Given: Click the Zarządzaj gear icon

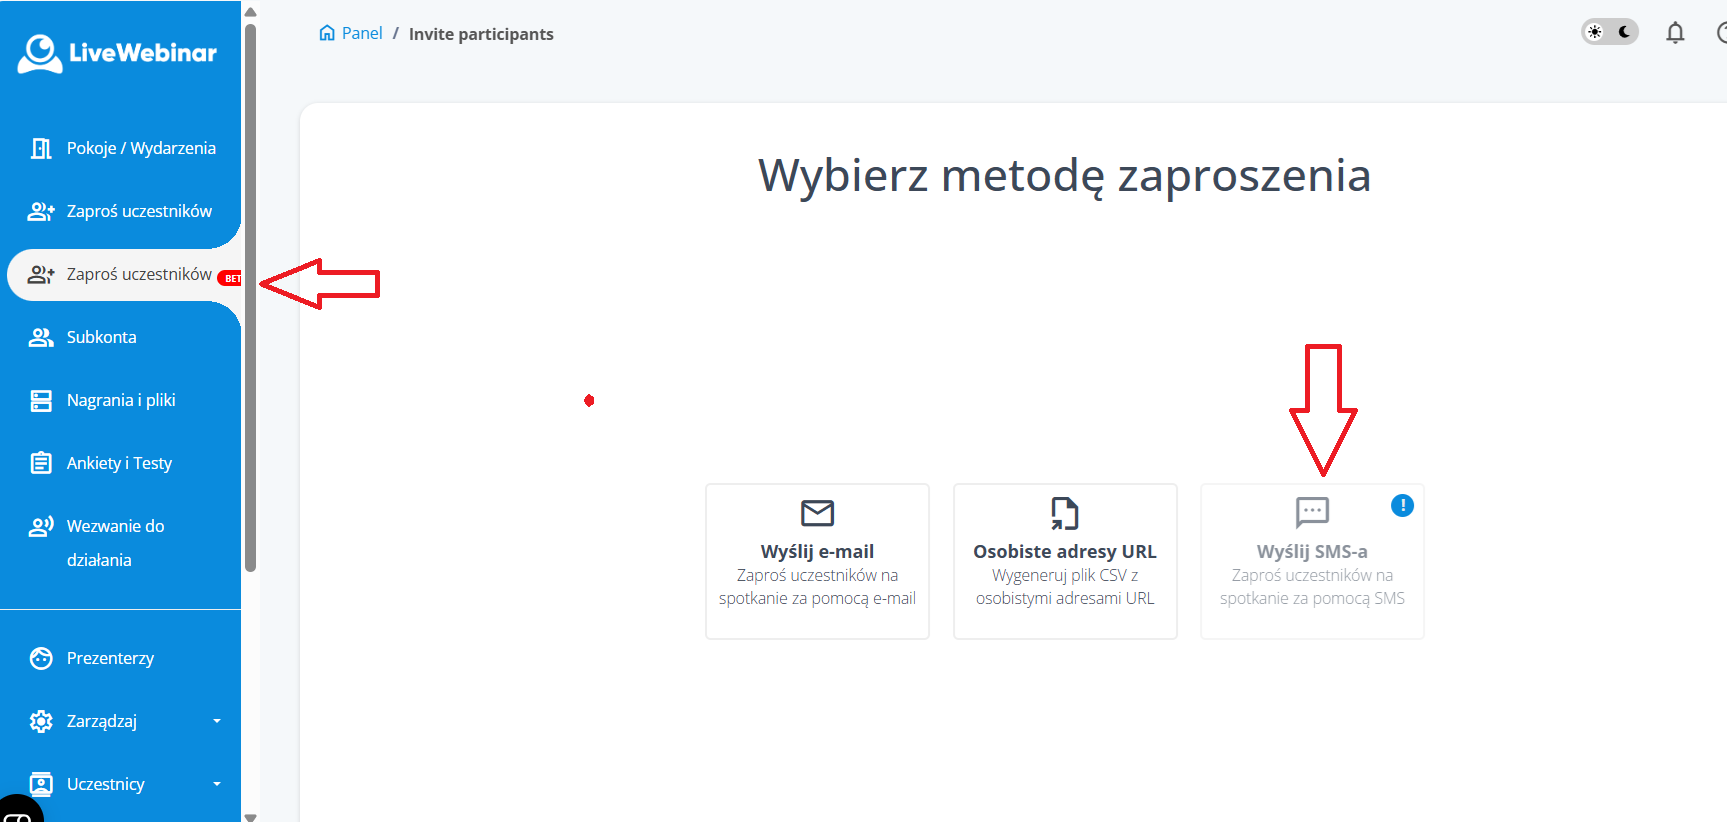Looking at the screenshot, I should coord(41,721).
